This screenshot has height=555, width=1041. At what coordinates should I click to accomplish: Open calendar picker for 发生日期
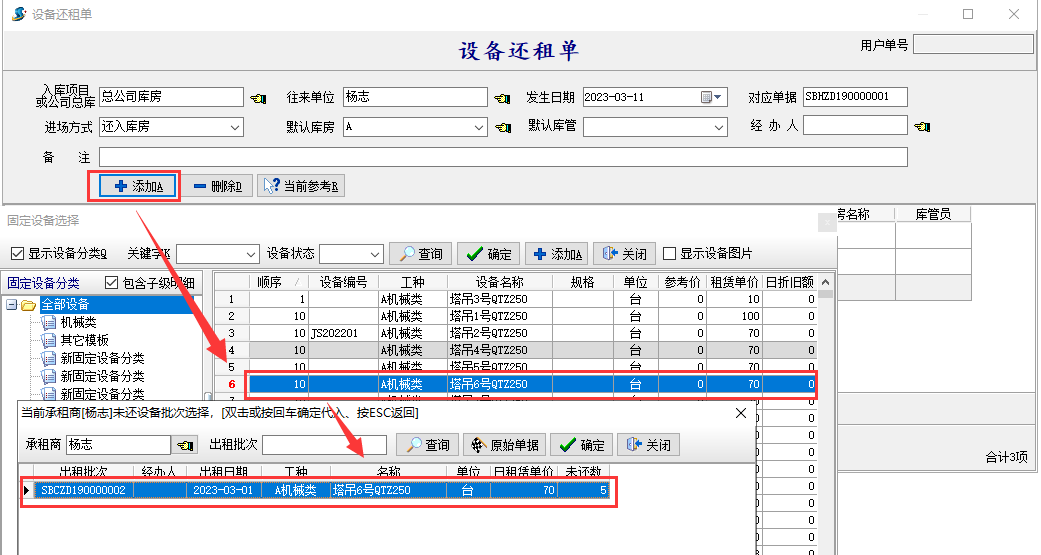coord(706,98)
